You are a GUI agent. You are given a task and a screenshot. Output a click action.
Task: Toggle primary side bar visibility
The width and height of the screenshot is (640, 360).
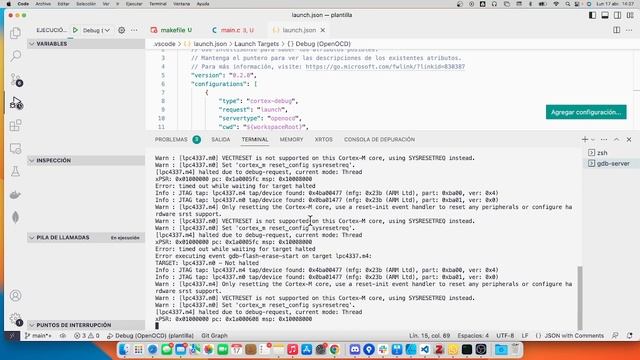coord(592,15)
